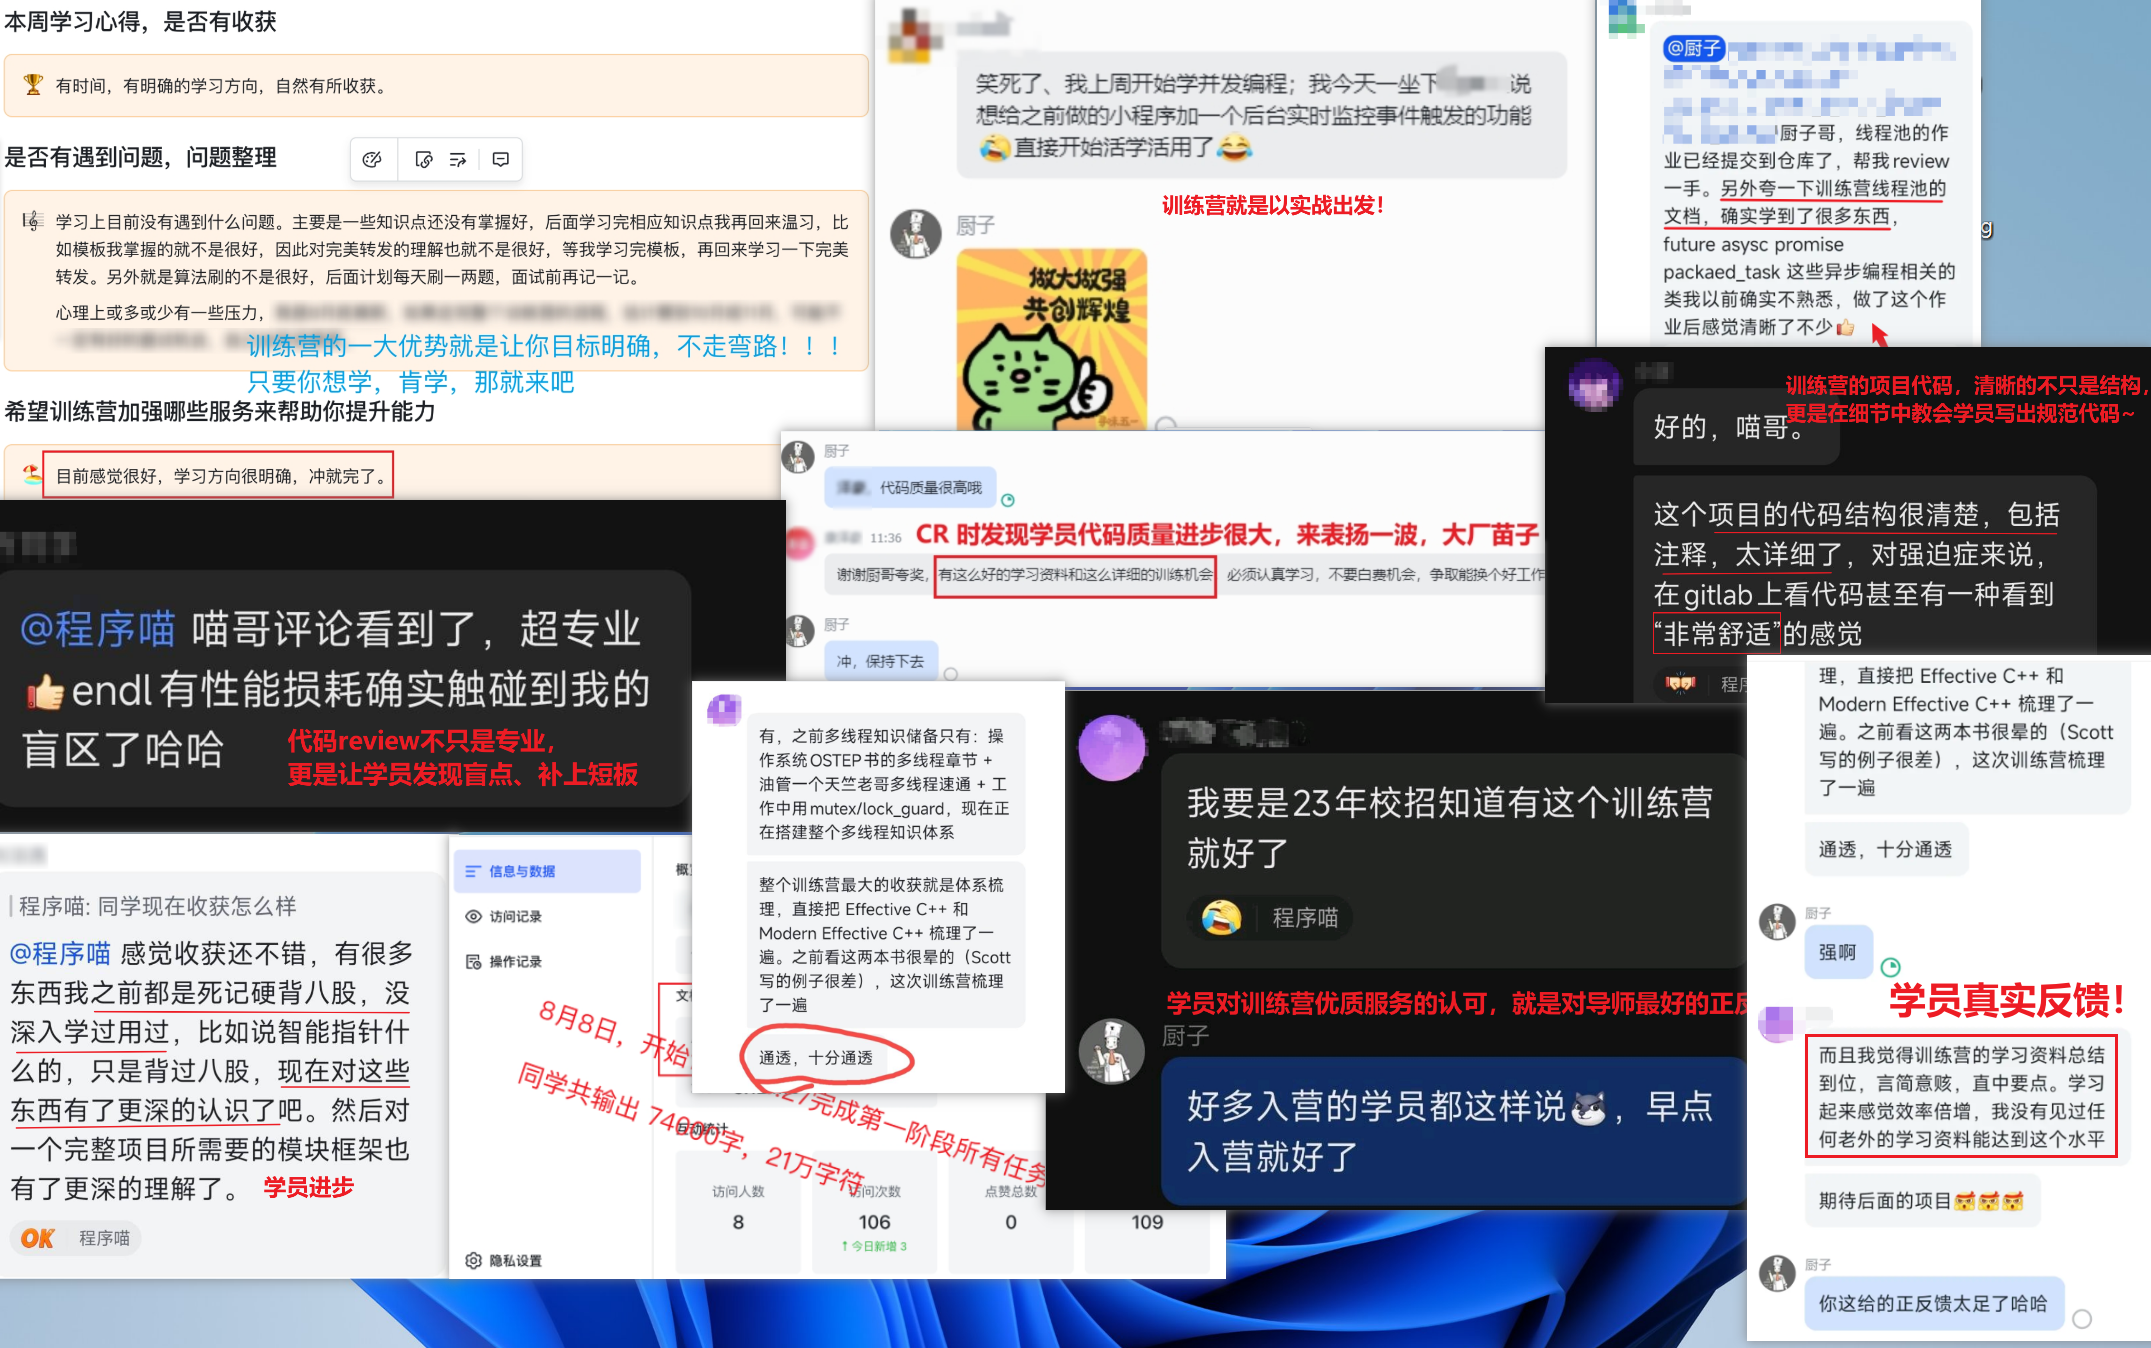Image resolution: width=2151 pixels, height=1348 pixels.
Task: Click 厨子's chef-hat avatar
Action: pyautogui.click(x=917, y=232)
